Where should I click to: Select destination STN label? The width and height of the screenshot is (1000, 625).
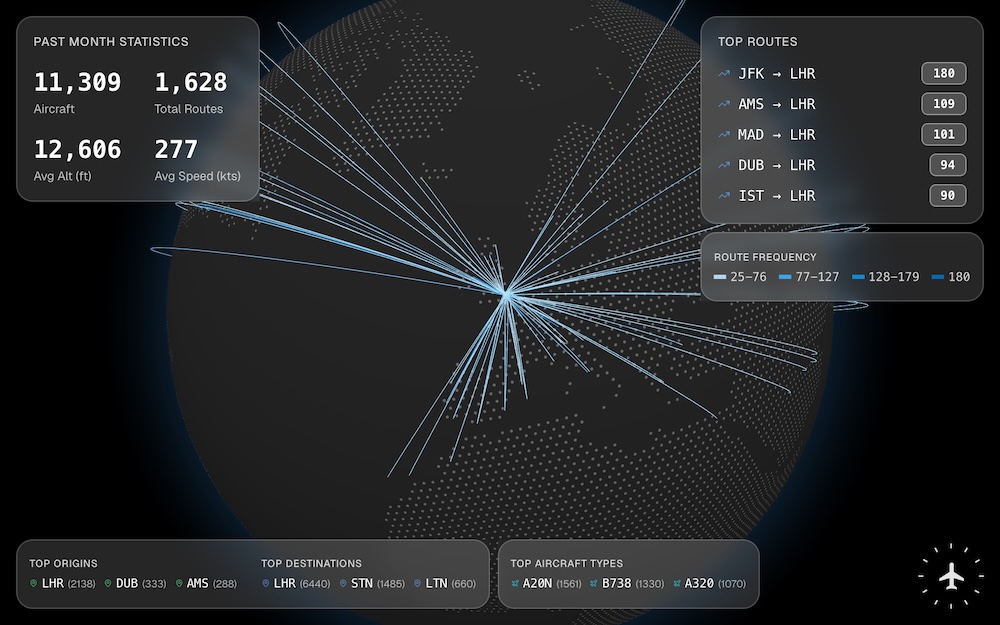tap(362, 584)
